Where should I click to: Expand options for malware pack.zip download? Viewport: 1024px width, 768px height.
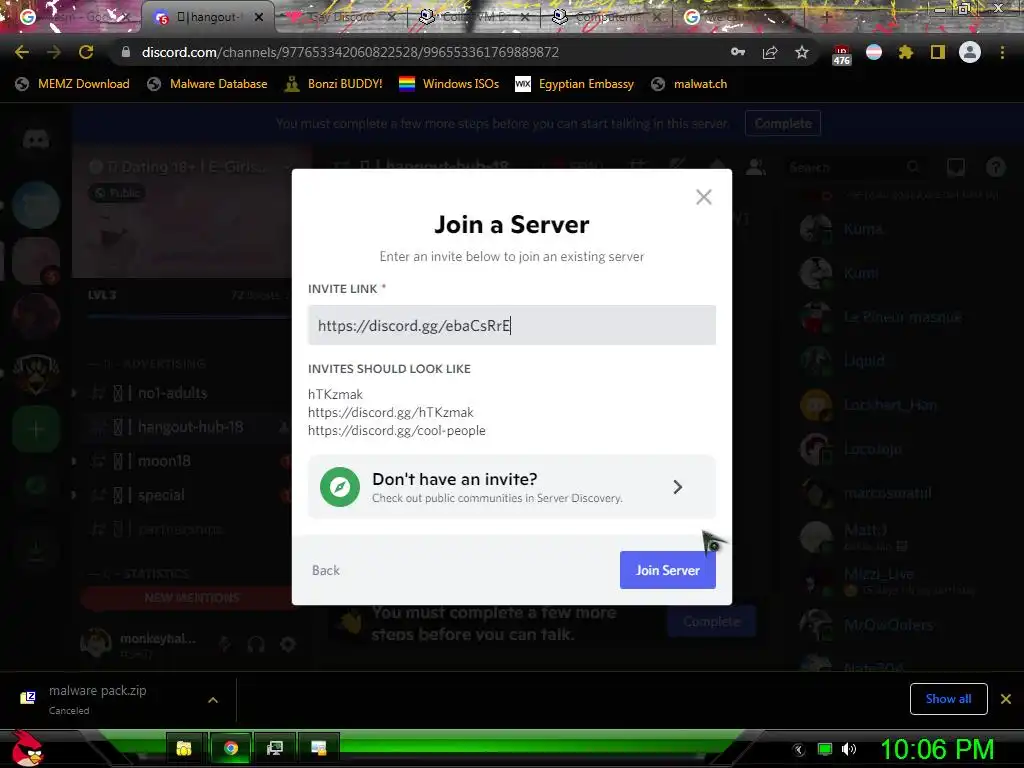(213, 700)
